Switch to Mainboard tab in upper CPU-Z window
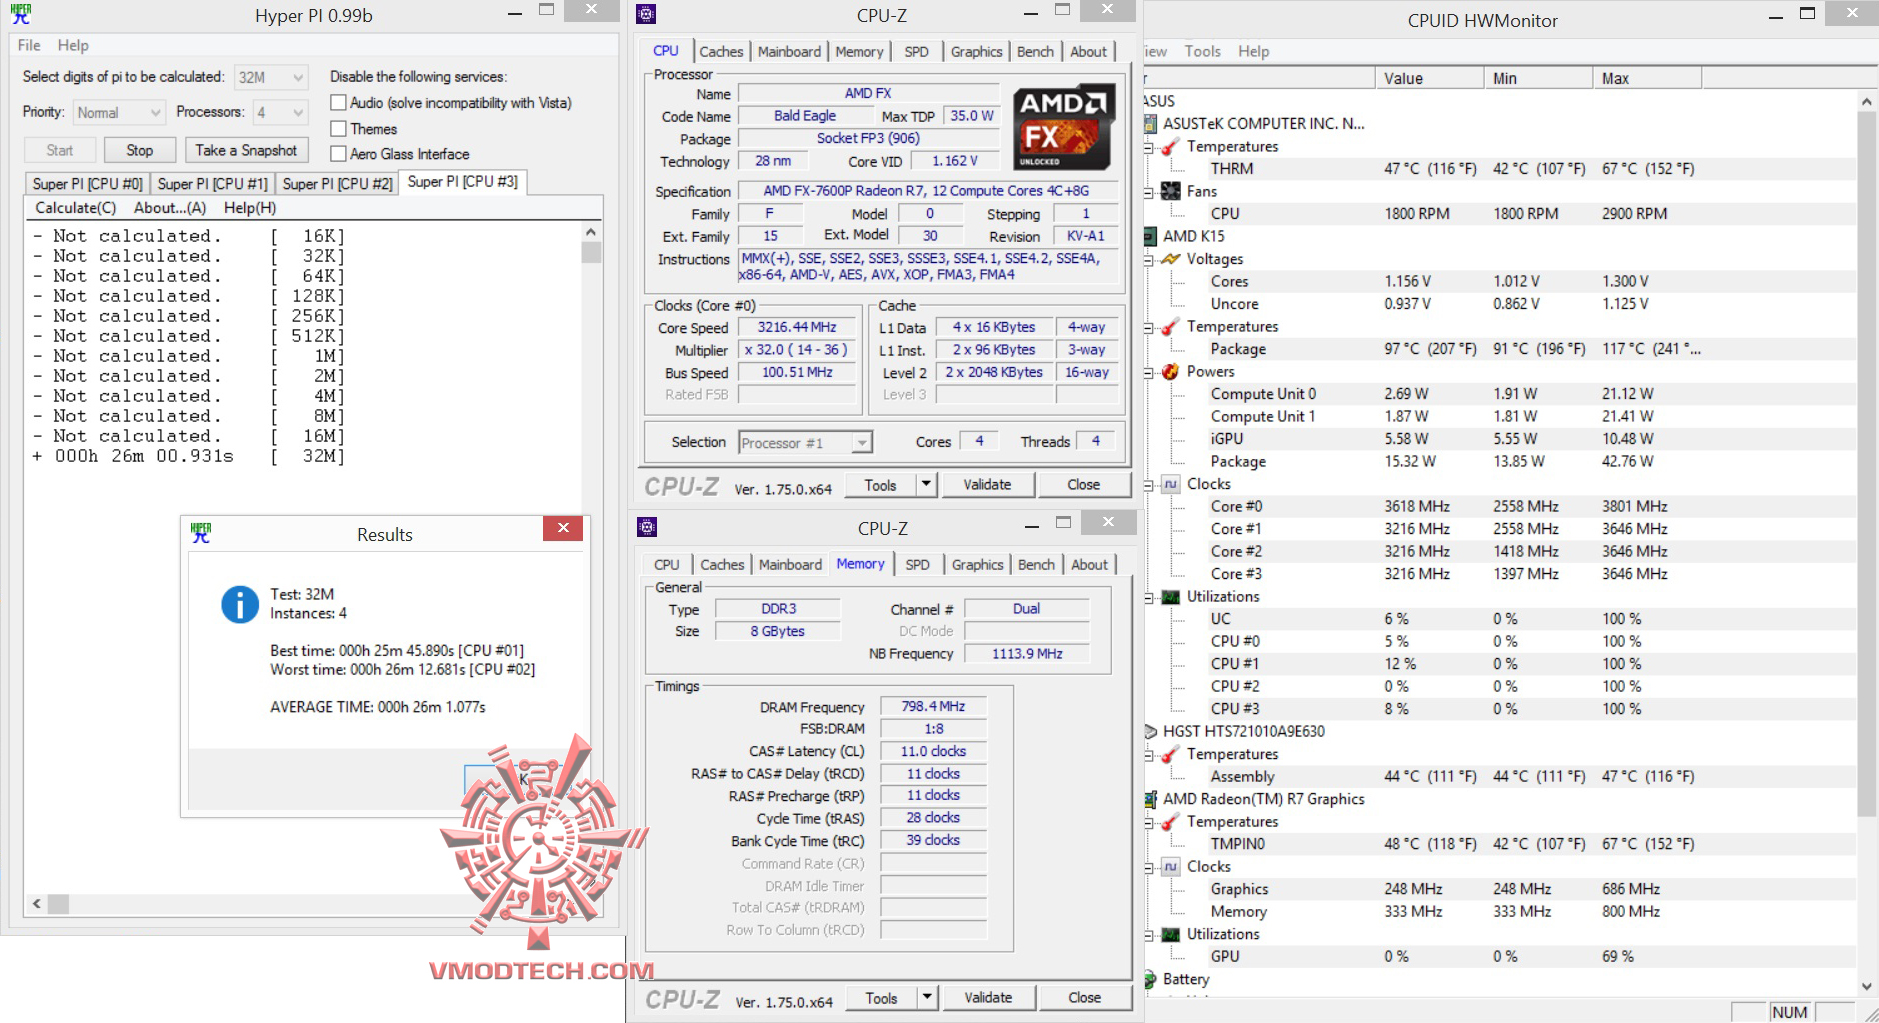Image resolution: width=1879 pixels, height=1023 pixels. point(789,52)
